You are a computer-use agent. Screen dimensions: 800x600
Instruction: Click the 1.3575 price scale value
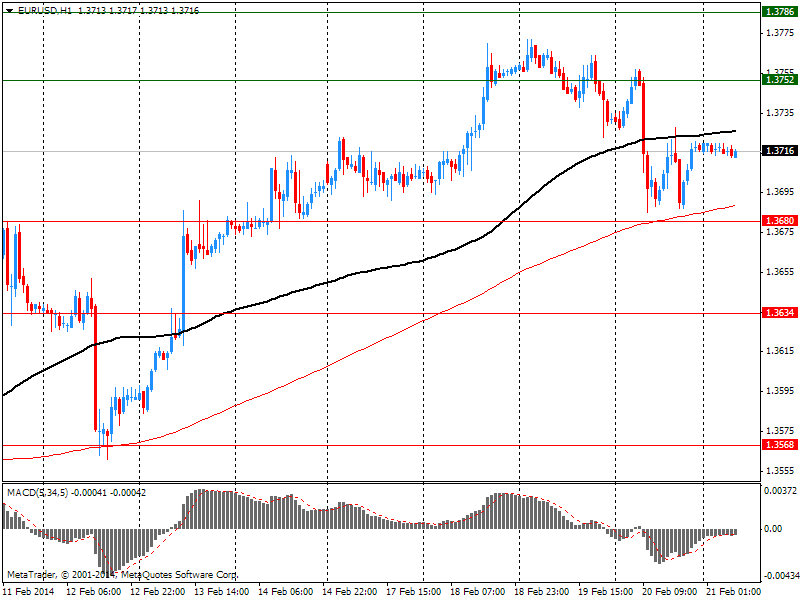point(781,431)
